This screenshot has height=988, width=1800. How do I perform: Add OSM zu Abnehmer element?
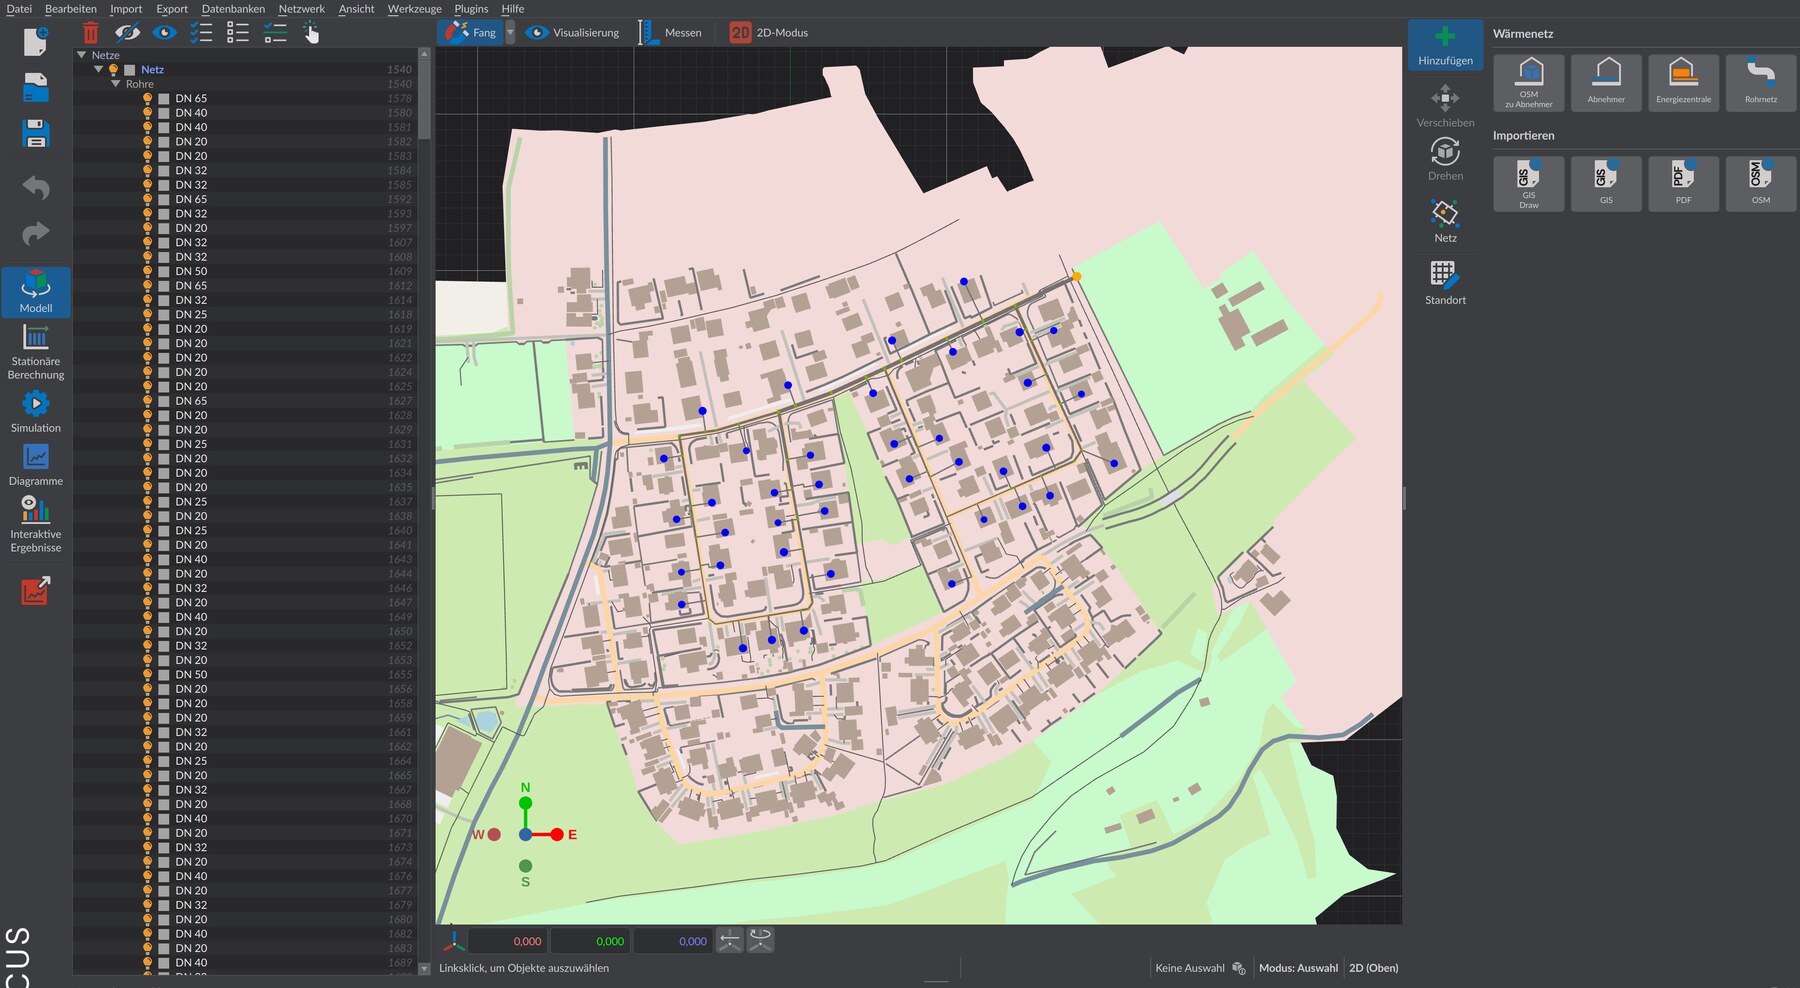[x=1529, y=82]
